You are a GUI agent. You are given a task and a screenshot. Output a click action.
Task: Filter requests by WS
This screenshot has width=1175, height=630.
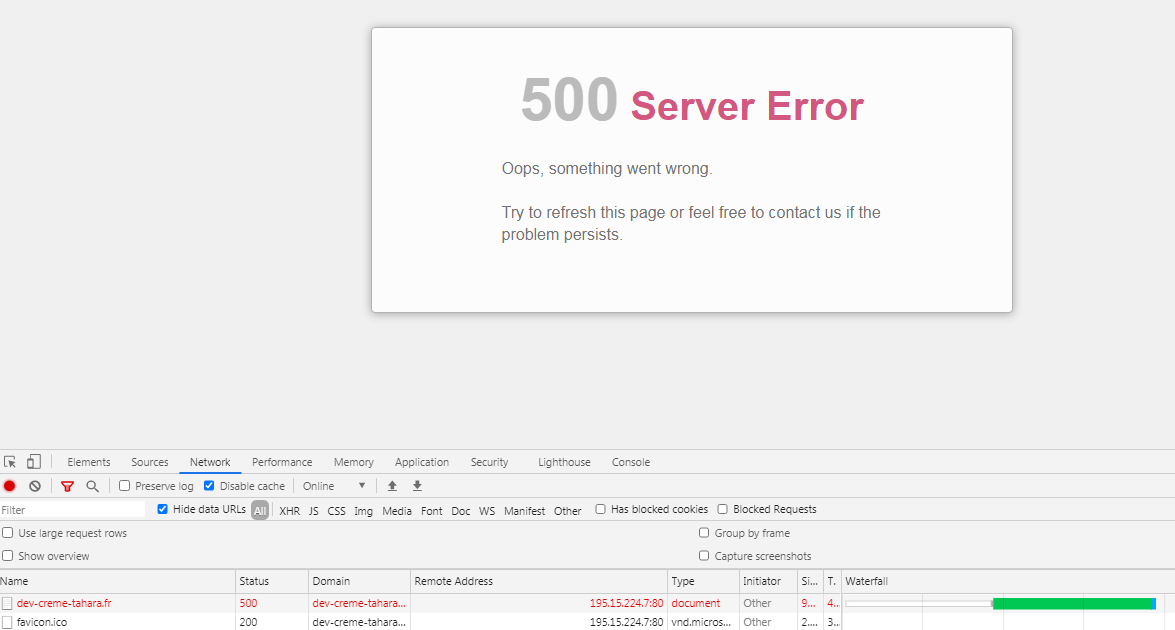tap(487, 511)
